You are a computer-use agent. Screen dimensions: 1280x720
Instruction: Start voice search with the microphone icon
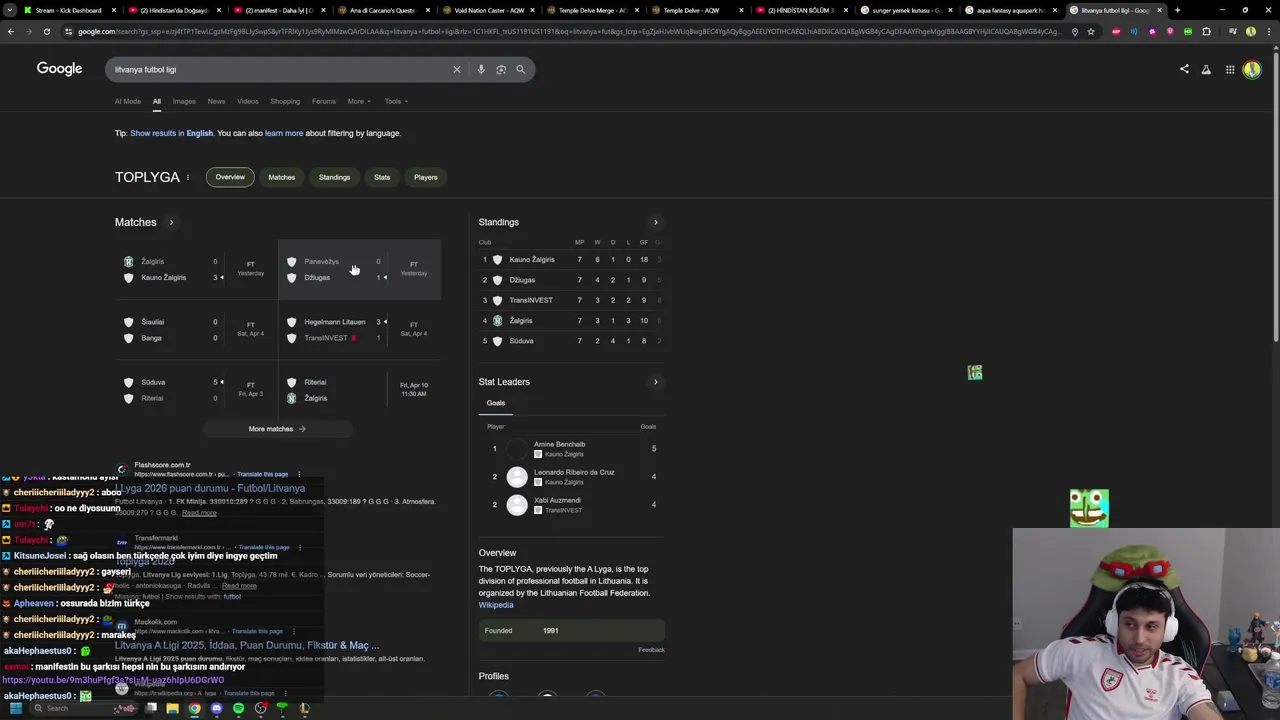coord(481,69)
